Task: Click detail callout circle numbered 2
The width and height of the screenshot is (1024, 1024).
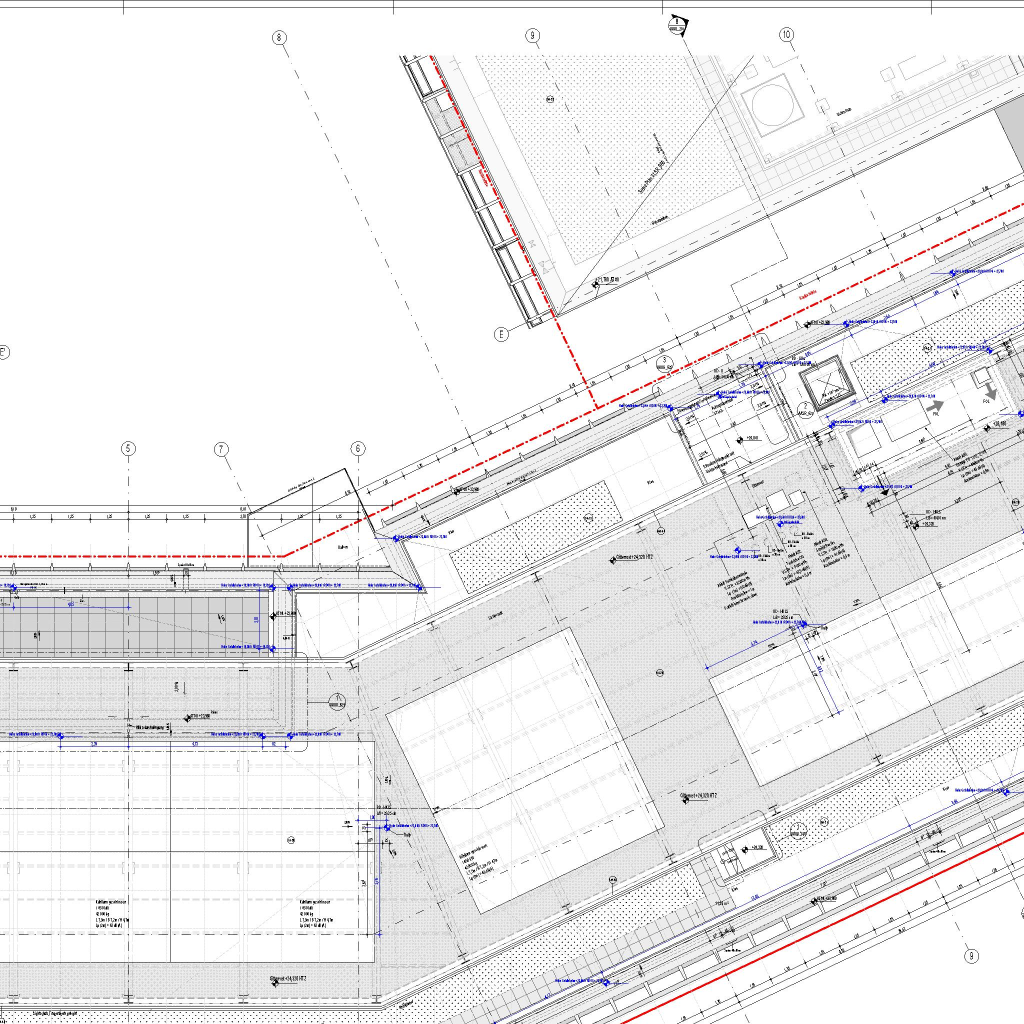Action: pos(805,407)
